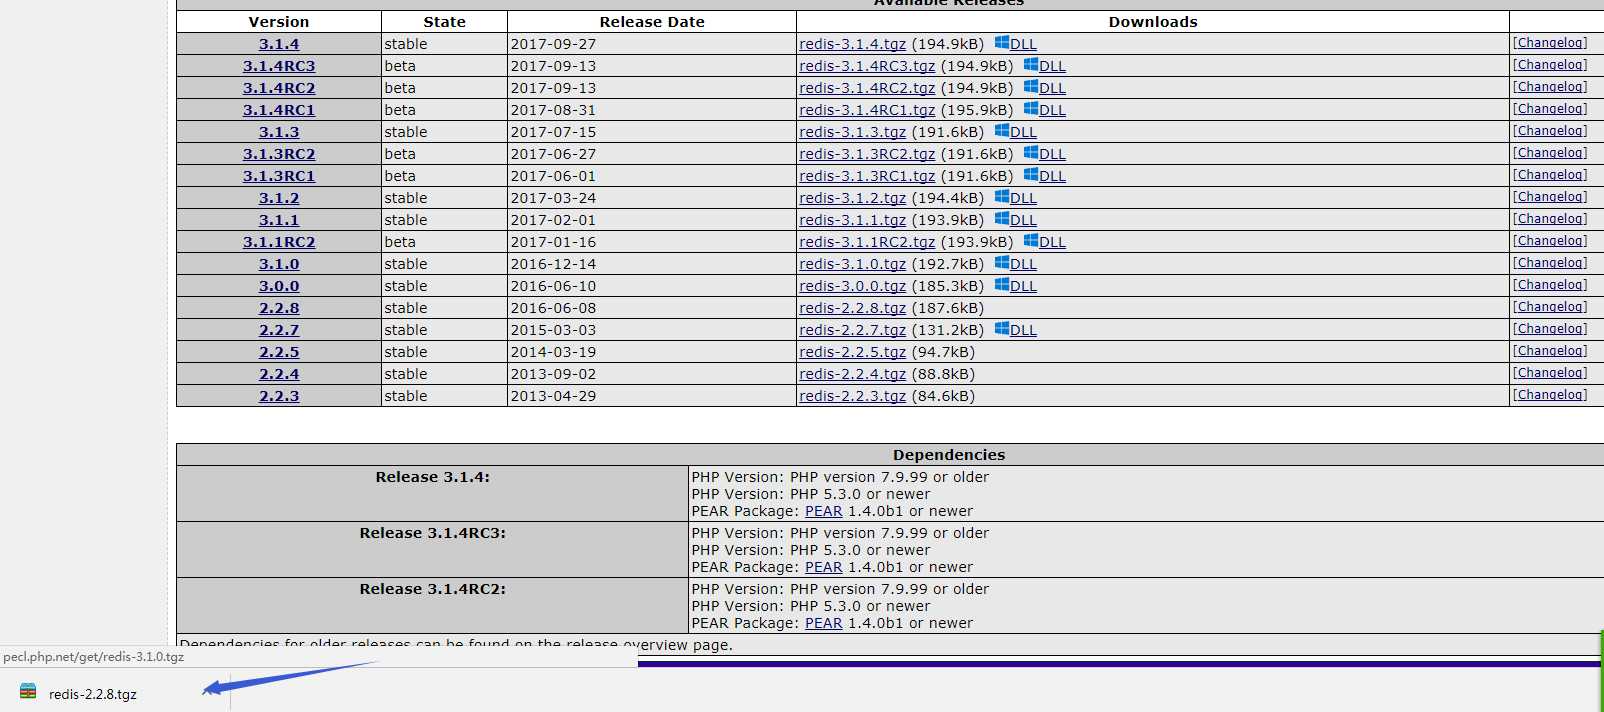This screenshot has height=712, width=1604.
Task: Download redis-3.1.0.tgz package
Action: [x=853, y=264]
